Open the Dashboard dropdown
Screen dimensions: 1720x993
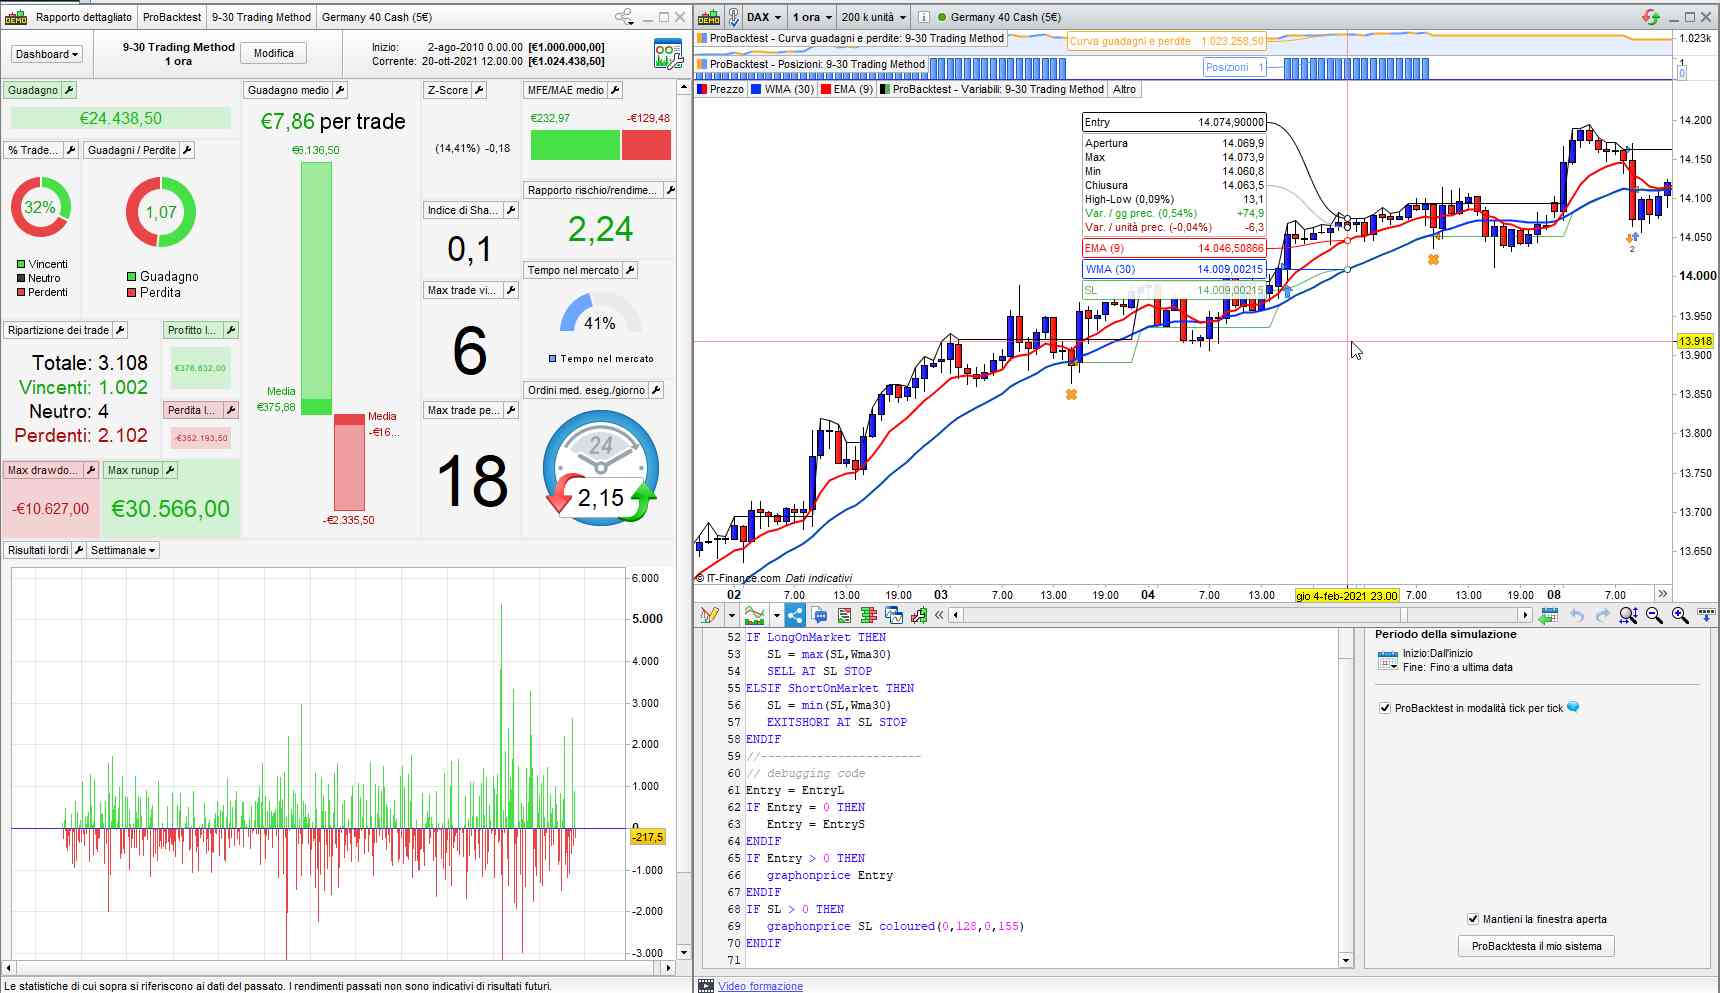(47, 54)
